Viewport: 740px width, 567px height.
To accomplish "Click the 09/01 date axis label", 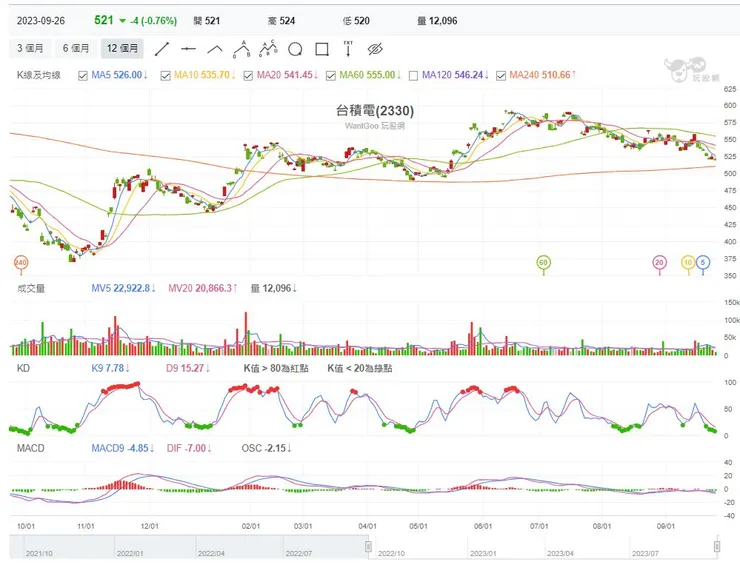I will 665,526.
